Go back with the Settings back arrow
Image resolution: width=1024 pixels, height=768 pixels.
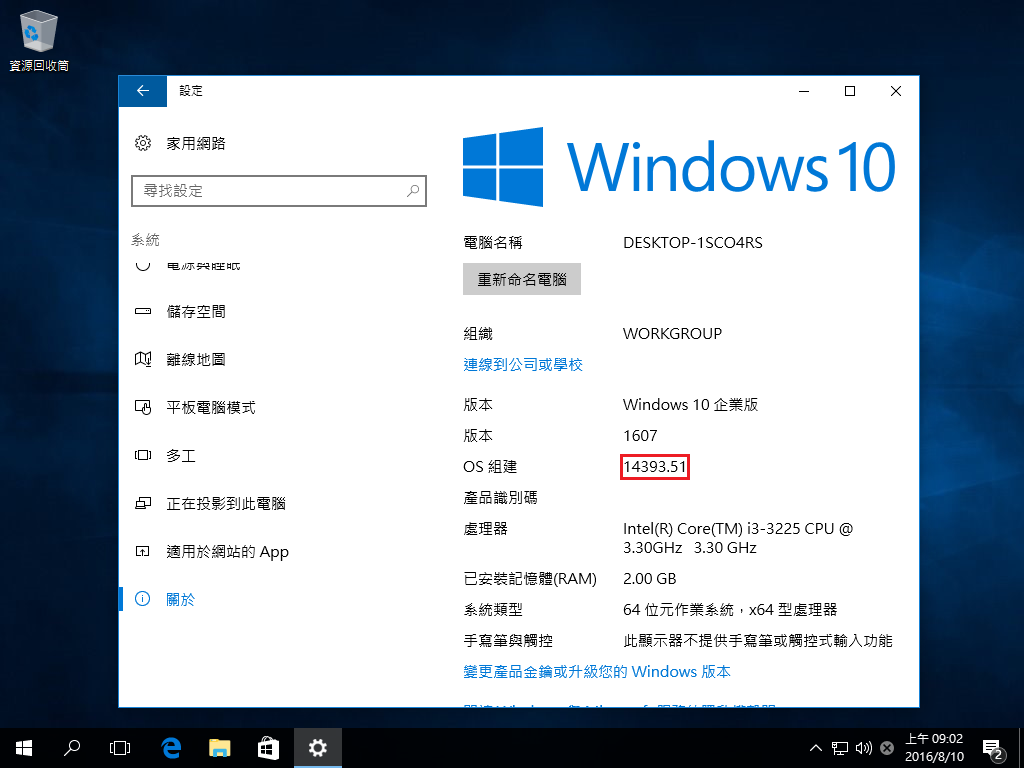[142, 91]
